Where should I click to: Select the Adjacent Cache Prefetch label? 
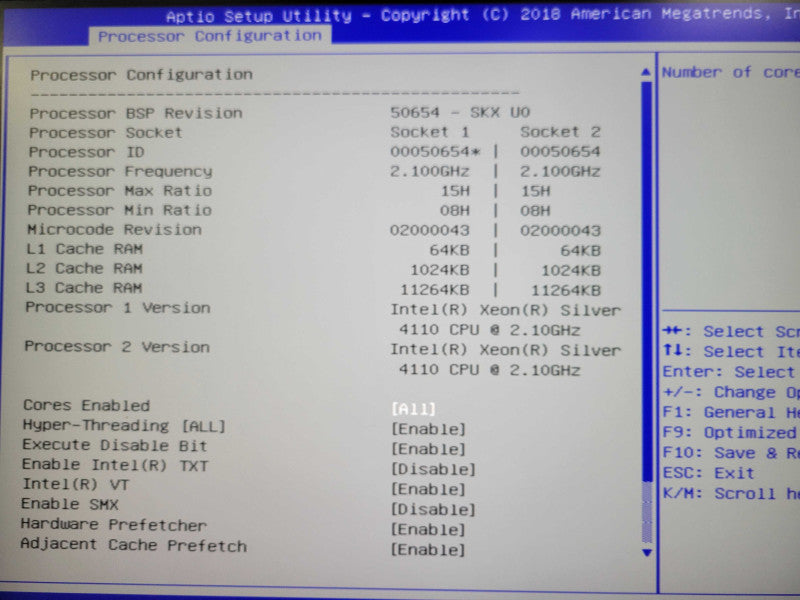tap(134, 545)
